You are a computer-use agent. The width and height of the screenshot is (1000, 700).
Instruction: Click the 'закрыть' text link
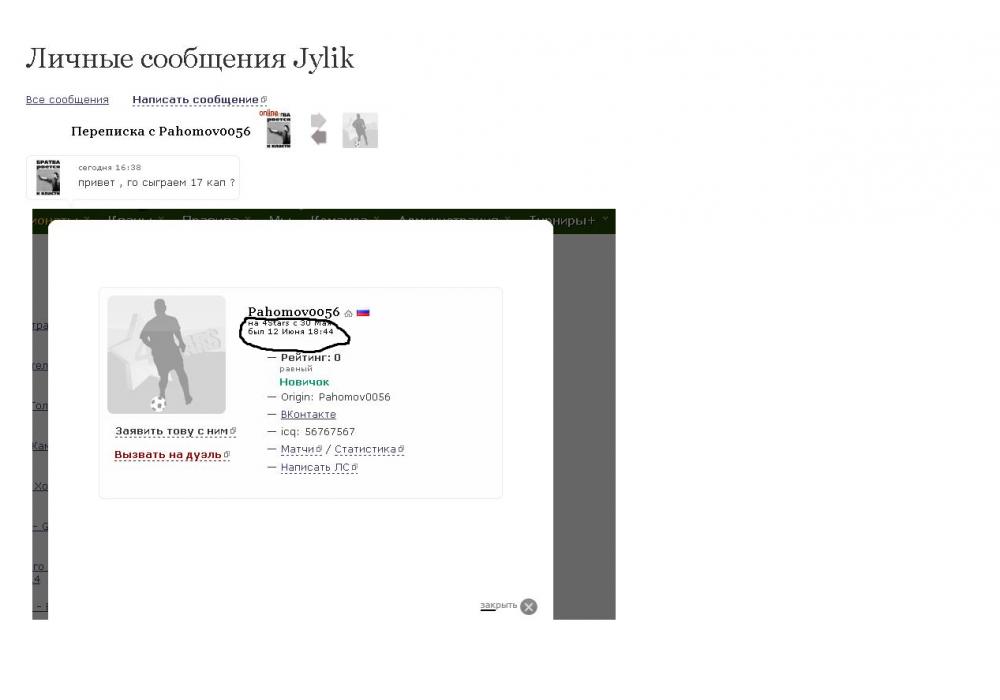point(498,605)
